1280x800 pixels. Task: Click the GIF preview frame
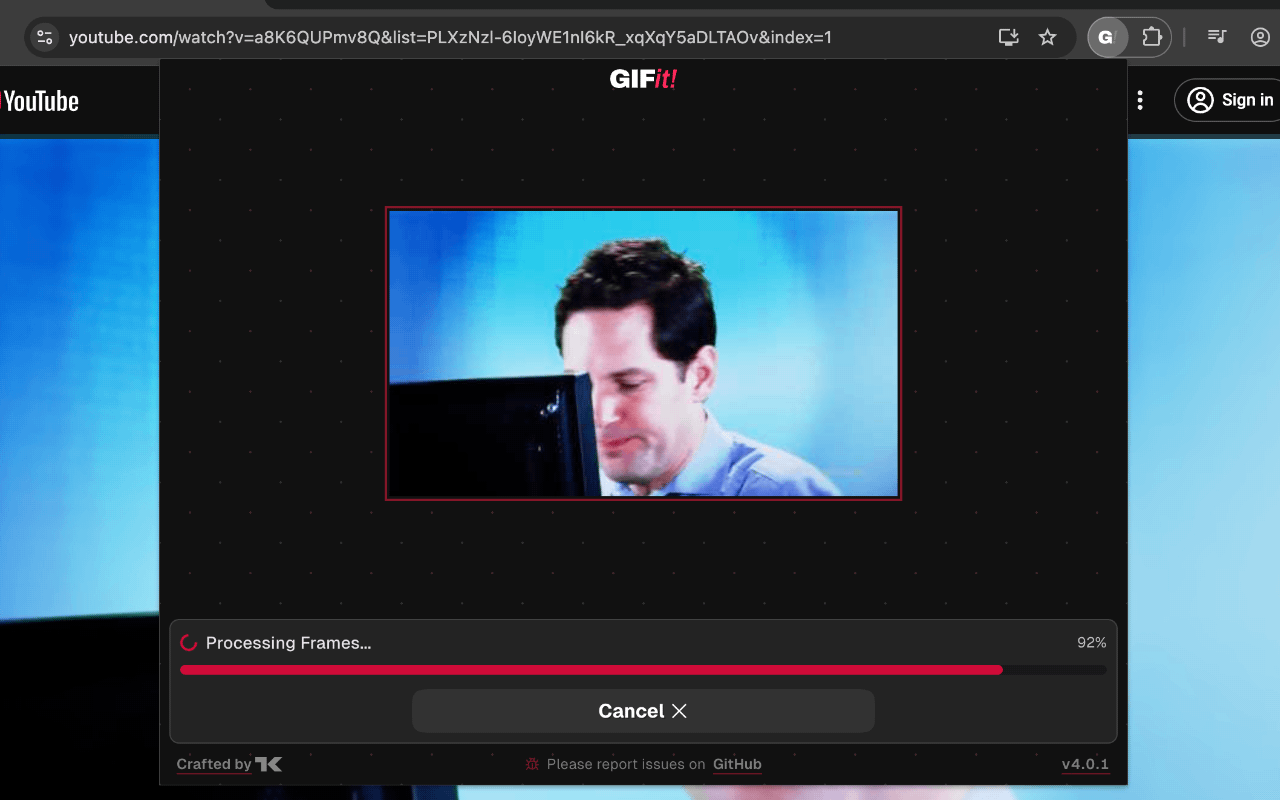pyautogui.click(x=643, y=353)
